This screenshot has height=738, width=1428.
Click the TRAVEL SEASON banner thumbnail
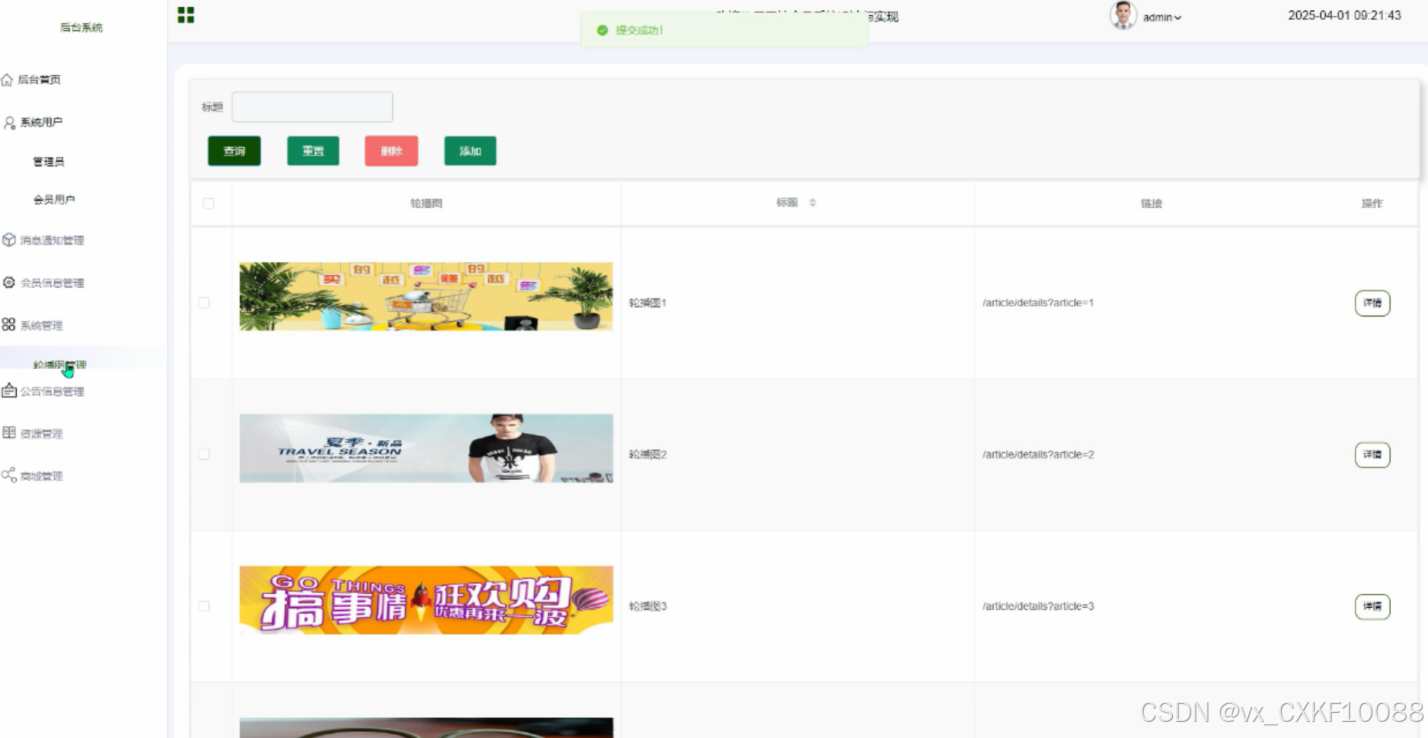(x=426, y=448)
